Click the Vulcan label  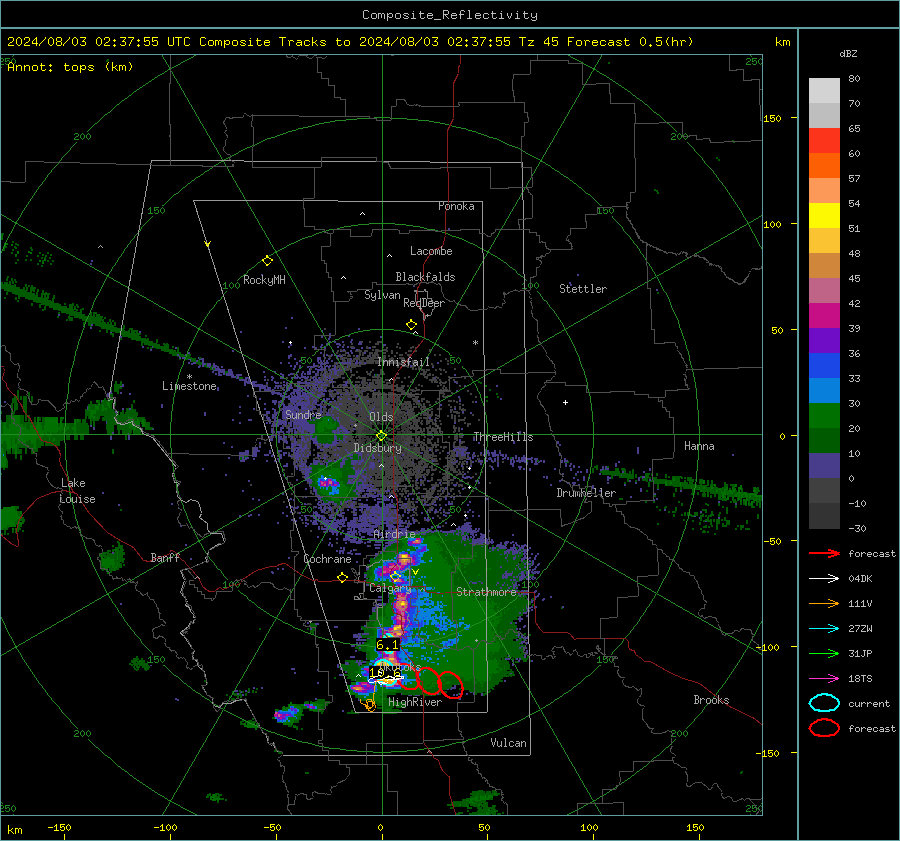(509, 743)
